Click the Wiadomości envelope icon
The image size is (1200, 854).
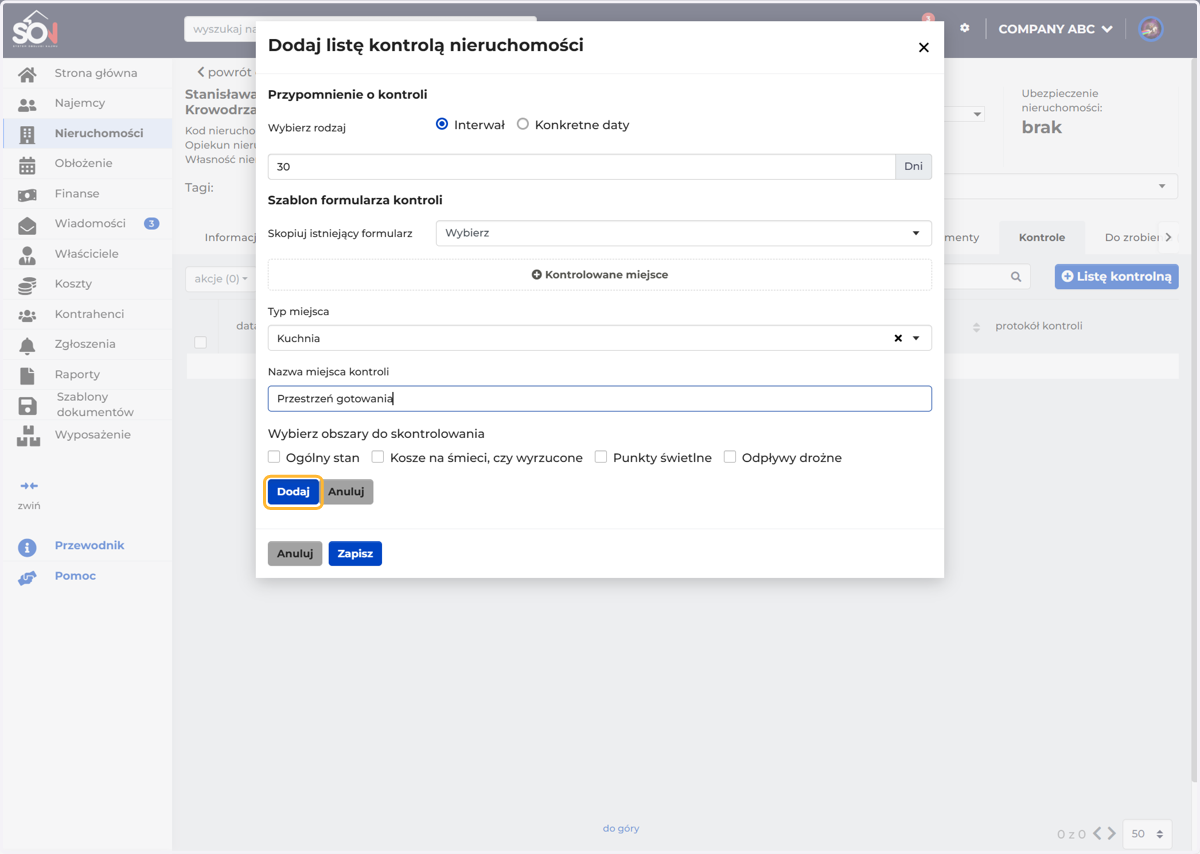tap(27, 224)
